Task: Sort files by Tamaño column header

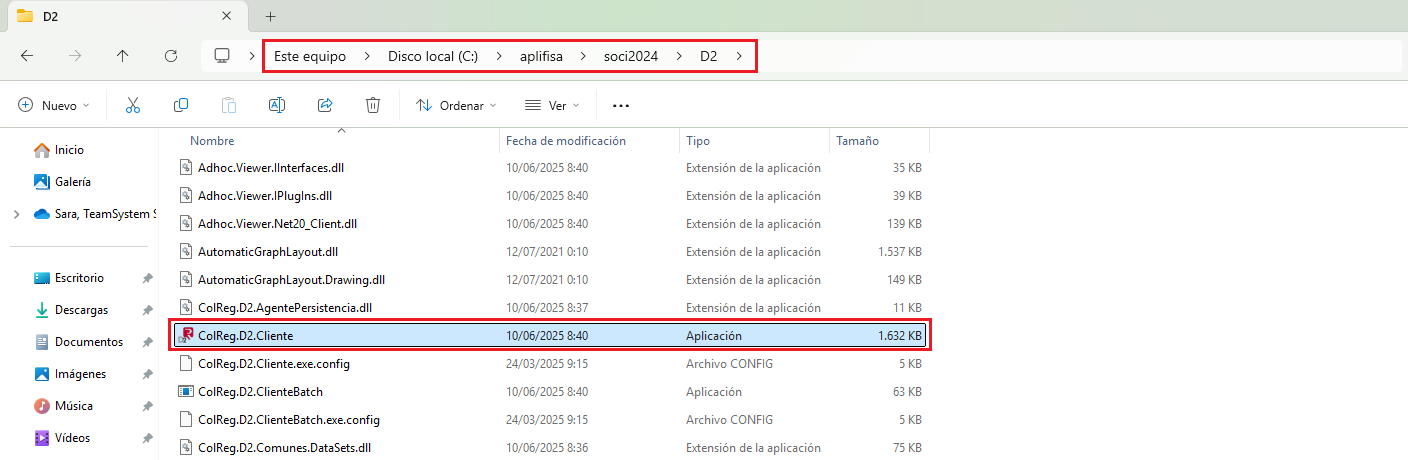Action: tap(857, 141)
